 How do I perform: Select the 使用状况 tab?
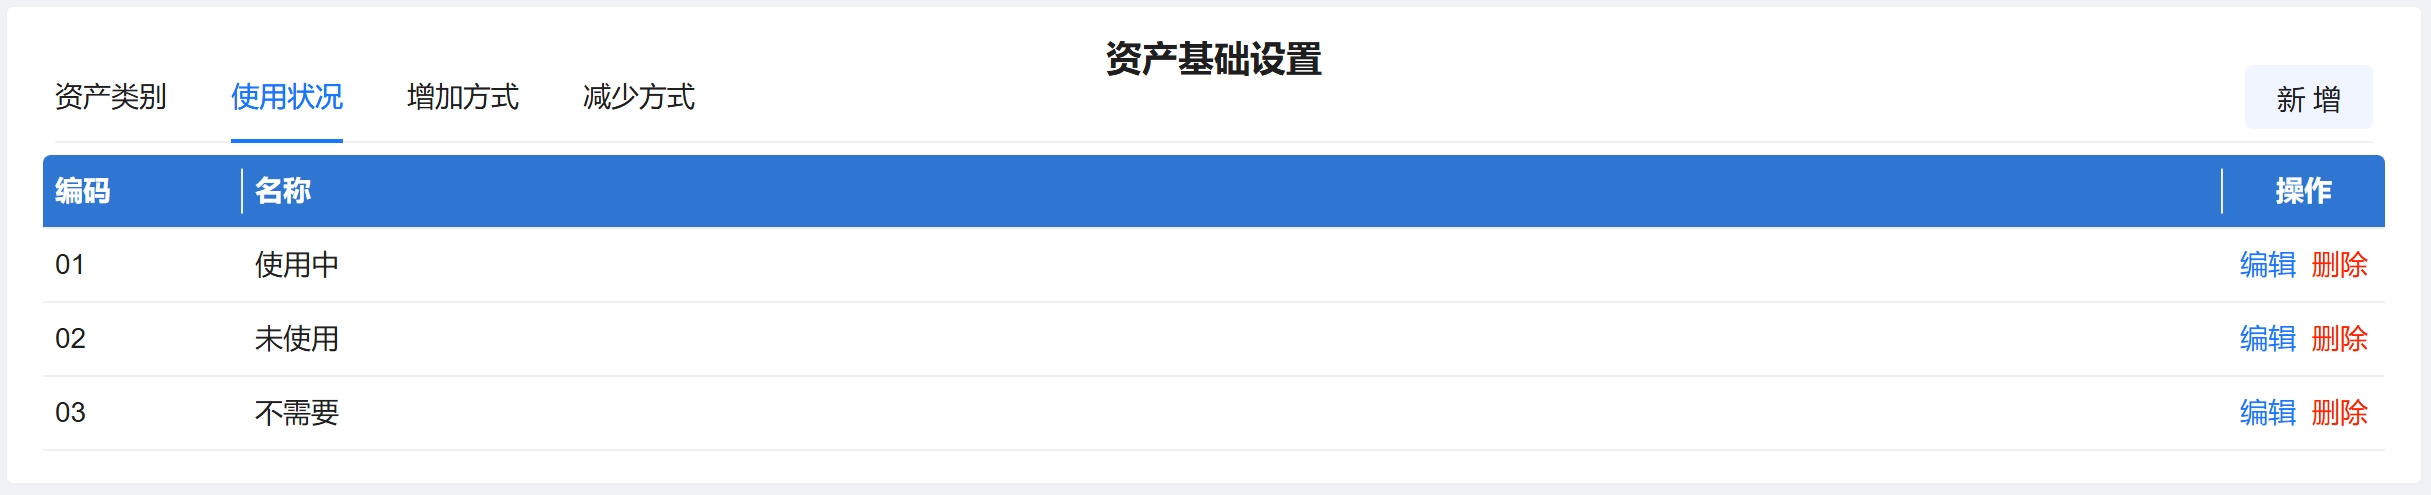click(286, 97)
